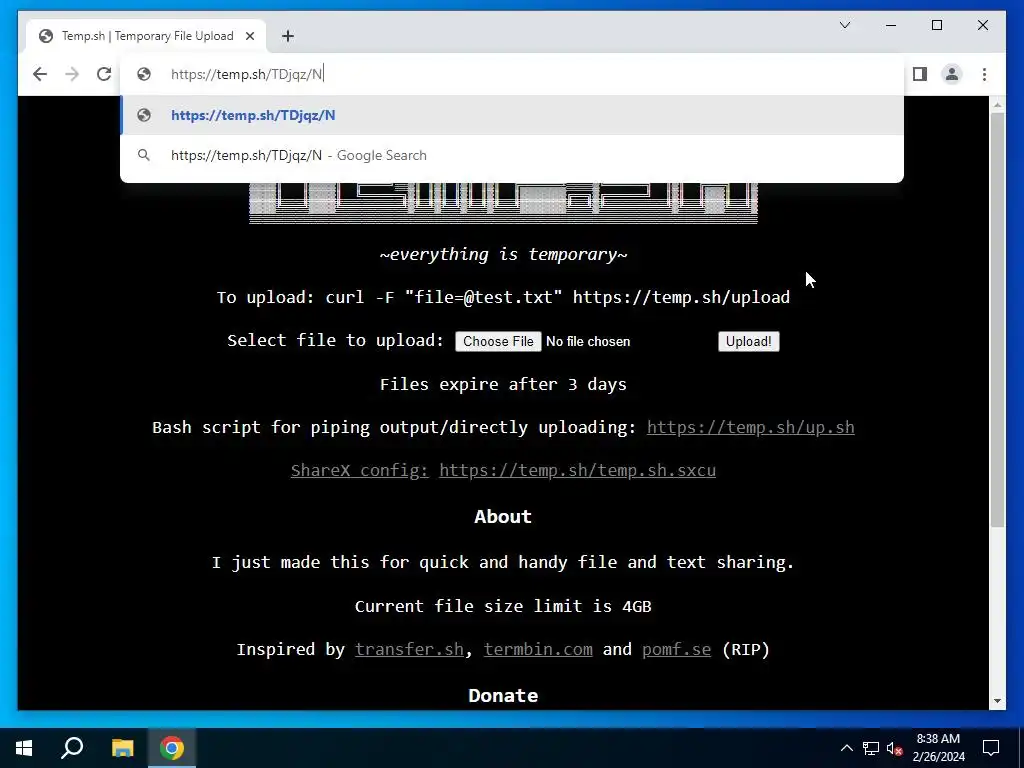Click the 'No file chosen' text
The width and height of the screenshot is (1024, 768).
pyautogui.click(x=588, y=342)
